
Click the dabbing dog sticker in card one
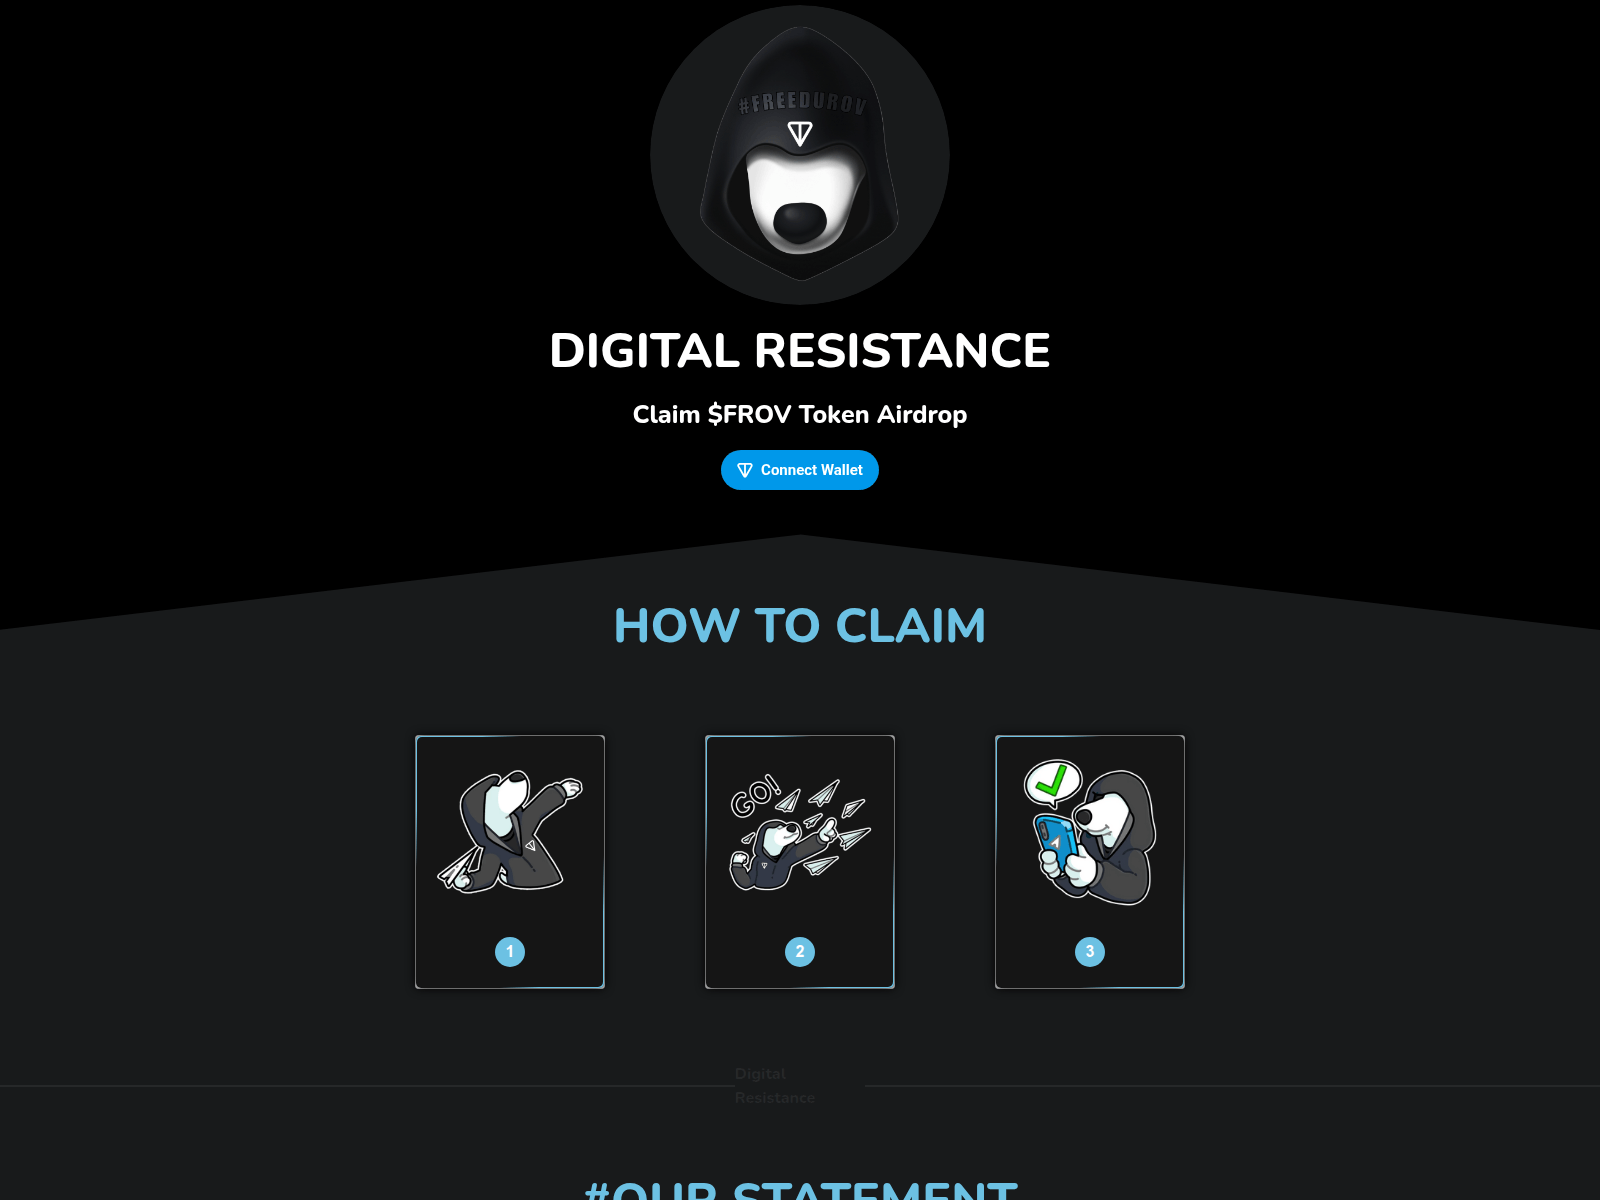coord(510,832)
